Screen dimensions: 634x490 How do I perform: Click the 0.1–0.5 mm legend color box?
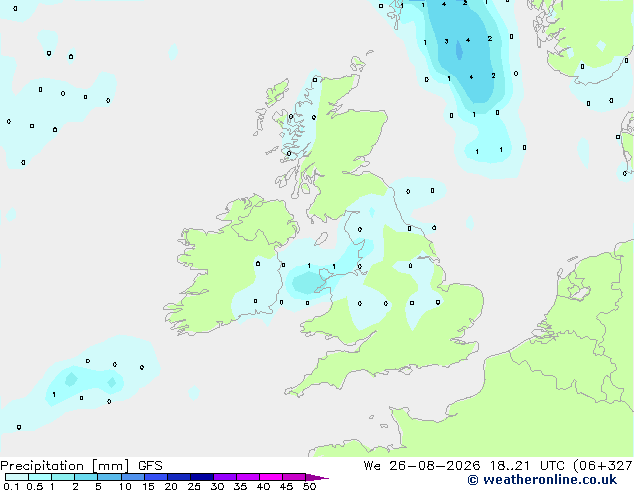17,477
